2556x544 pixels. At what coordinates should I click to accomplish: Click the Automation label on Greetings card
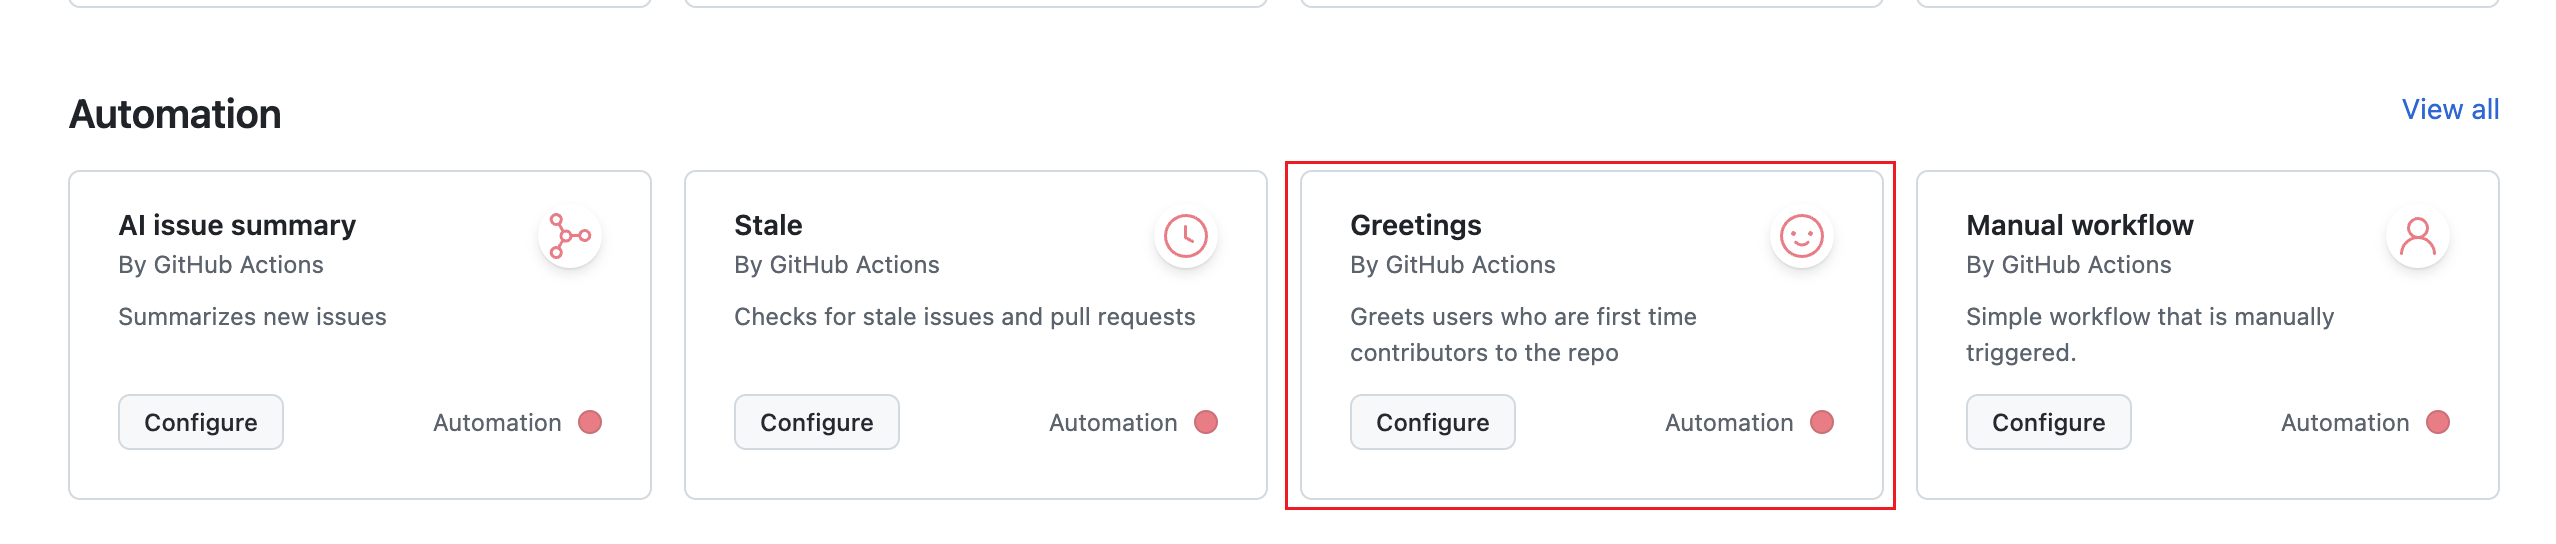pos(1729,422)
